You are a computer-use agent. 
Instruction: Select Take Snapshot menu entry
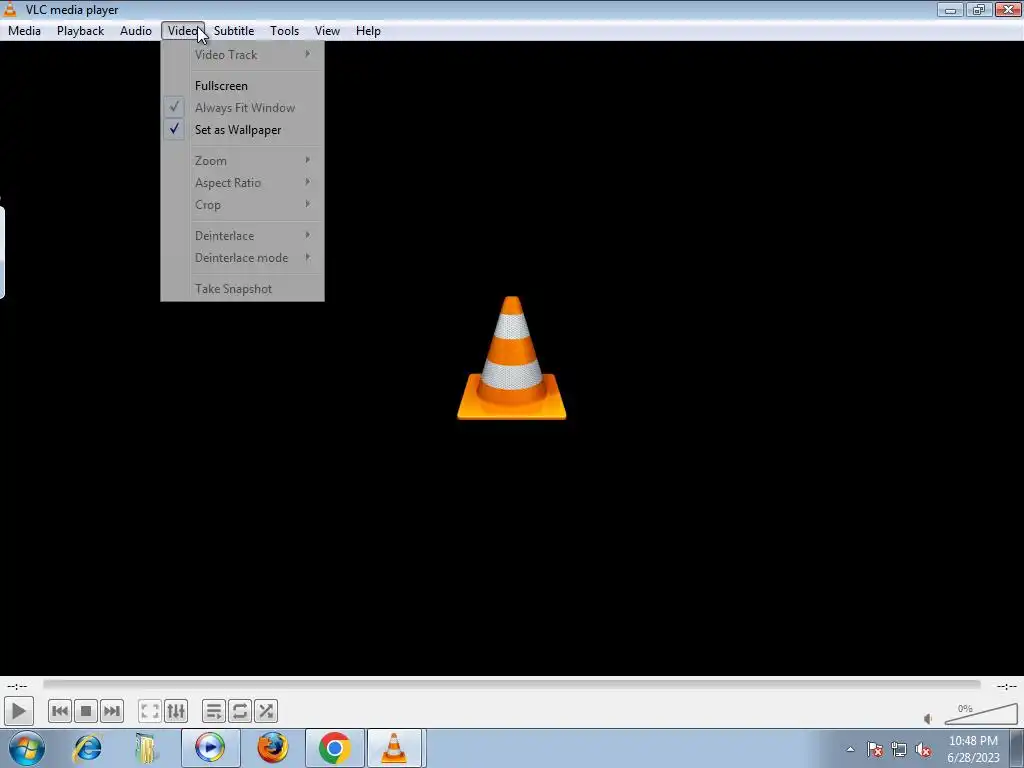click(242, 289)
